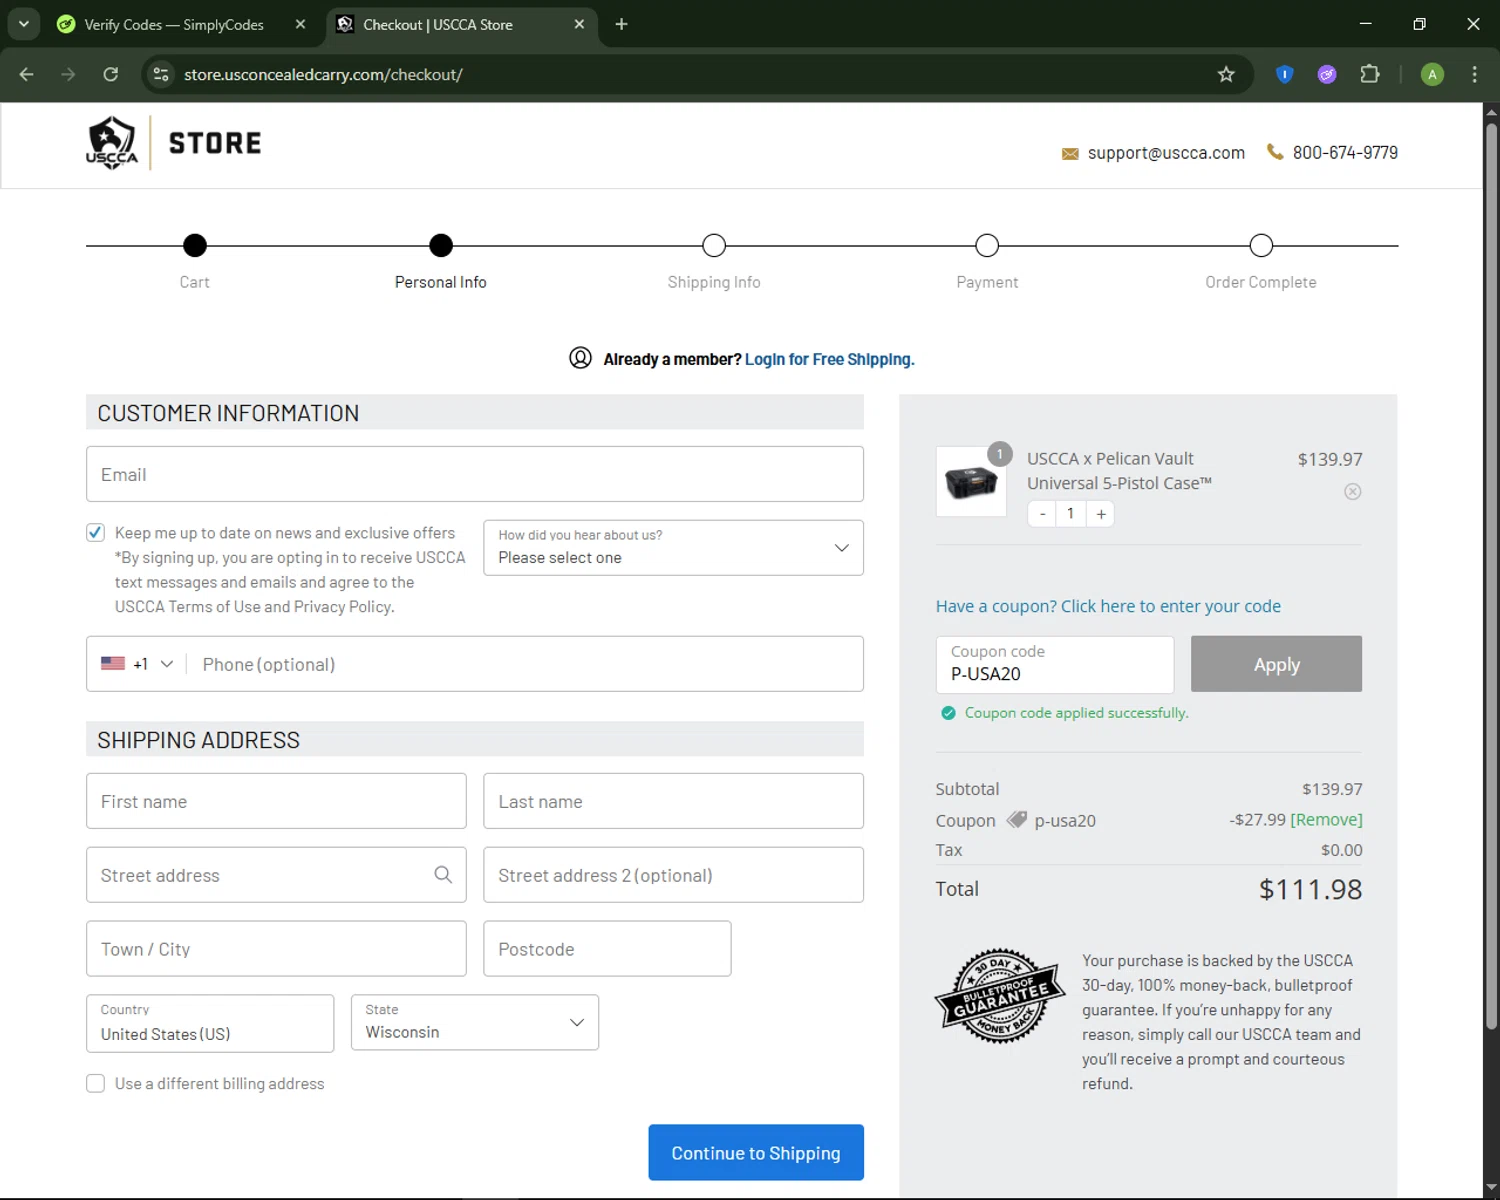Screen dimensions: 1500x1200
Task: Click the vertical page scrollbar
Action: click(1491, 575)
